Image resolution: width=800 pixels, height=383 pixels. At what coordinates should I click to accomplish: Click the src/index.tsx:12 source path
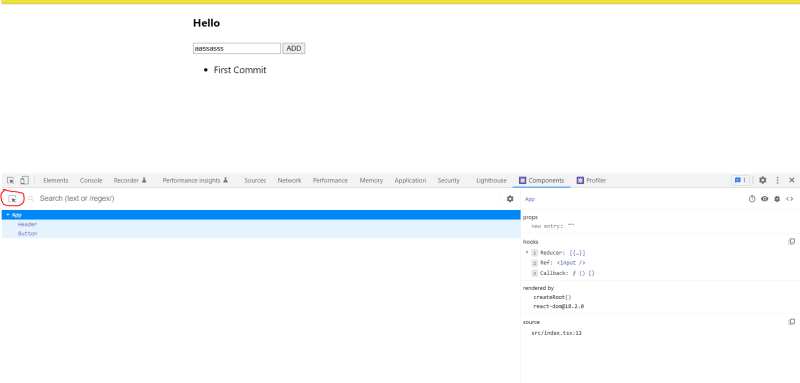[x=557, y=333]
